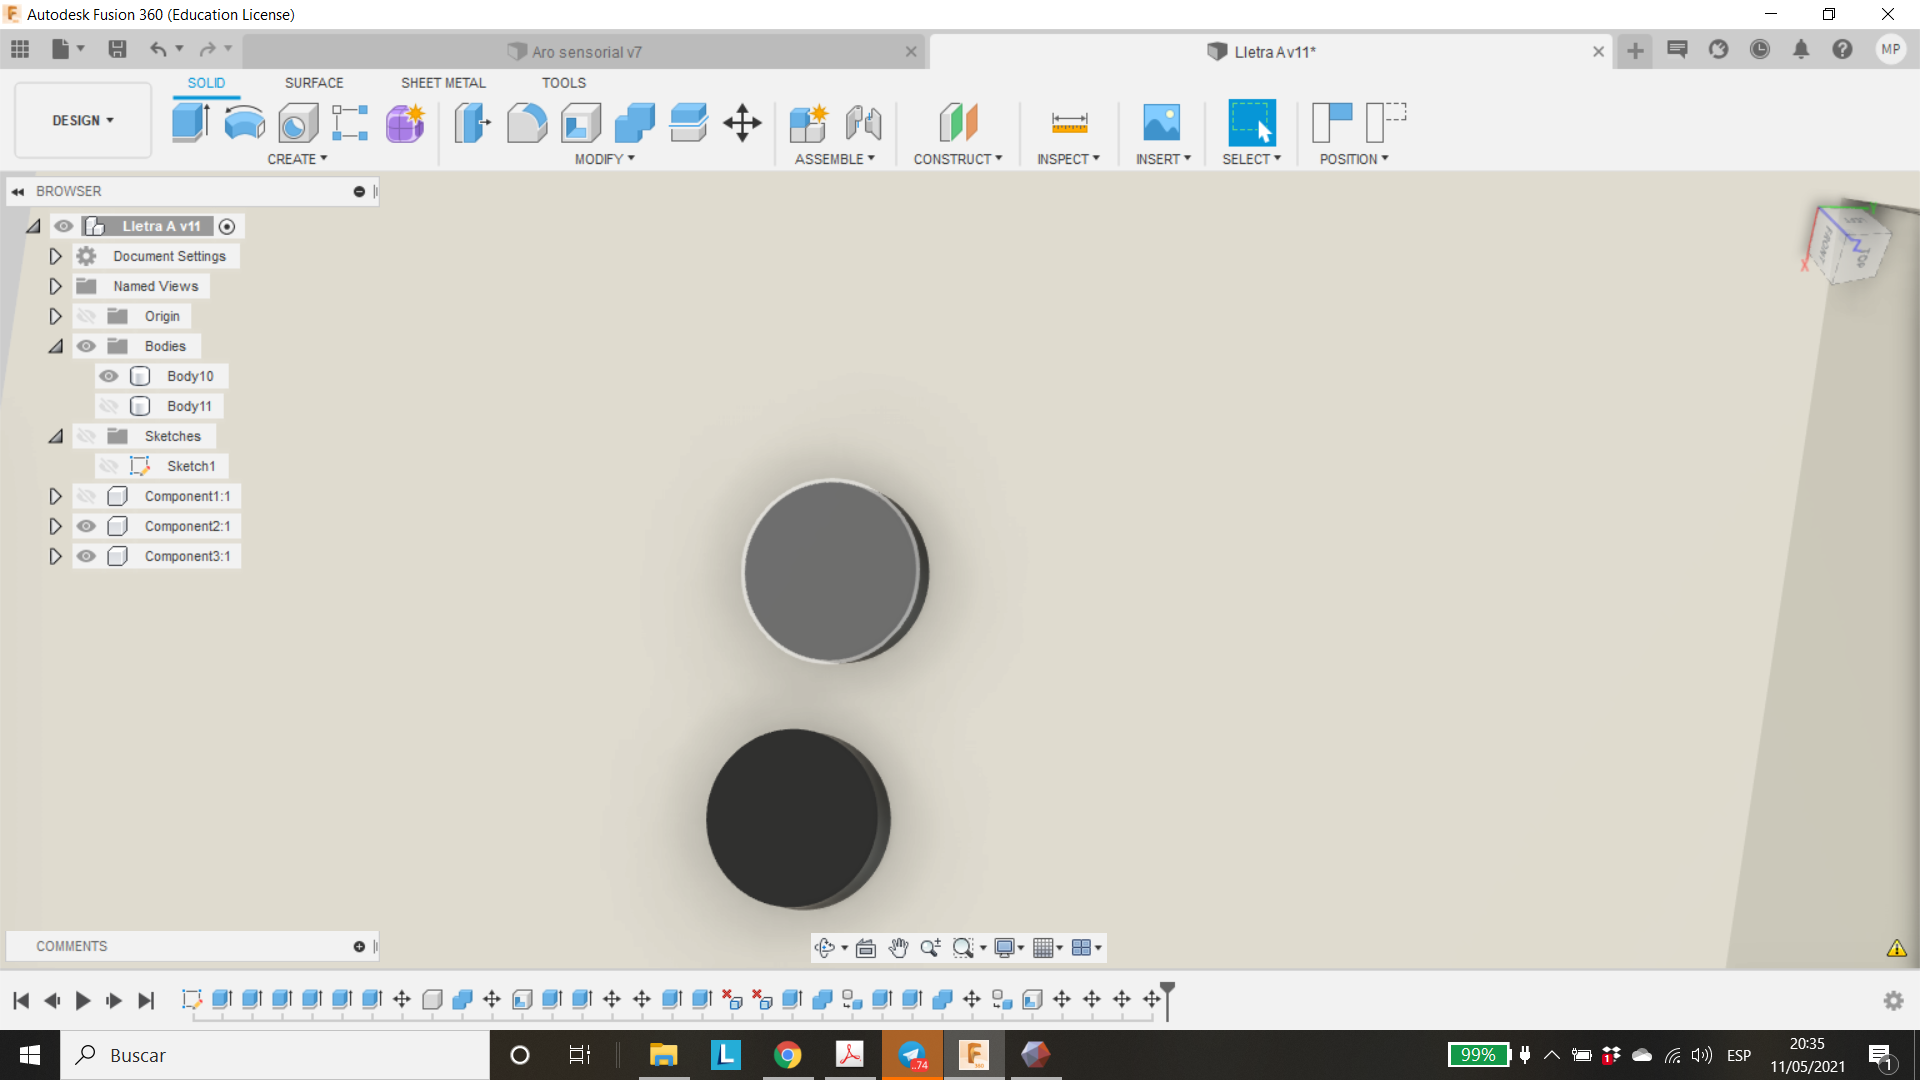Expand Document Settings node
The image size is (1920, 1080).
pos(56,256)
